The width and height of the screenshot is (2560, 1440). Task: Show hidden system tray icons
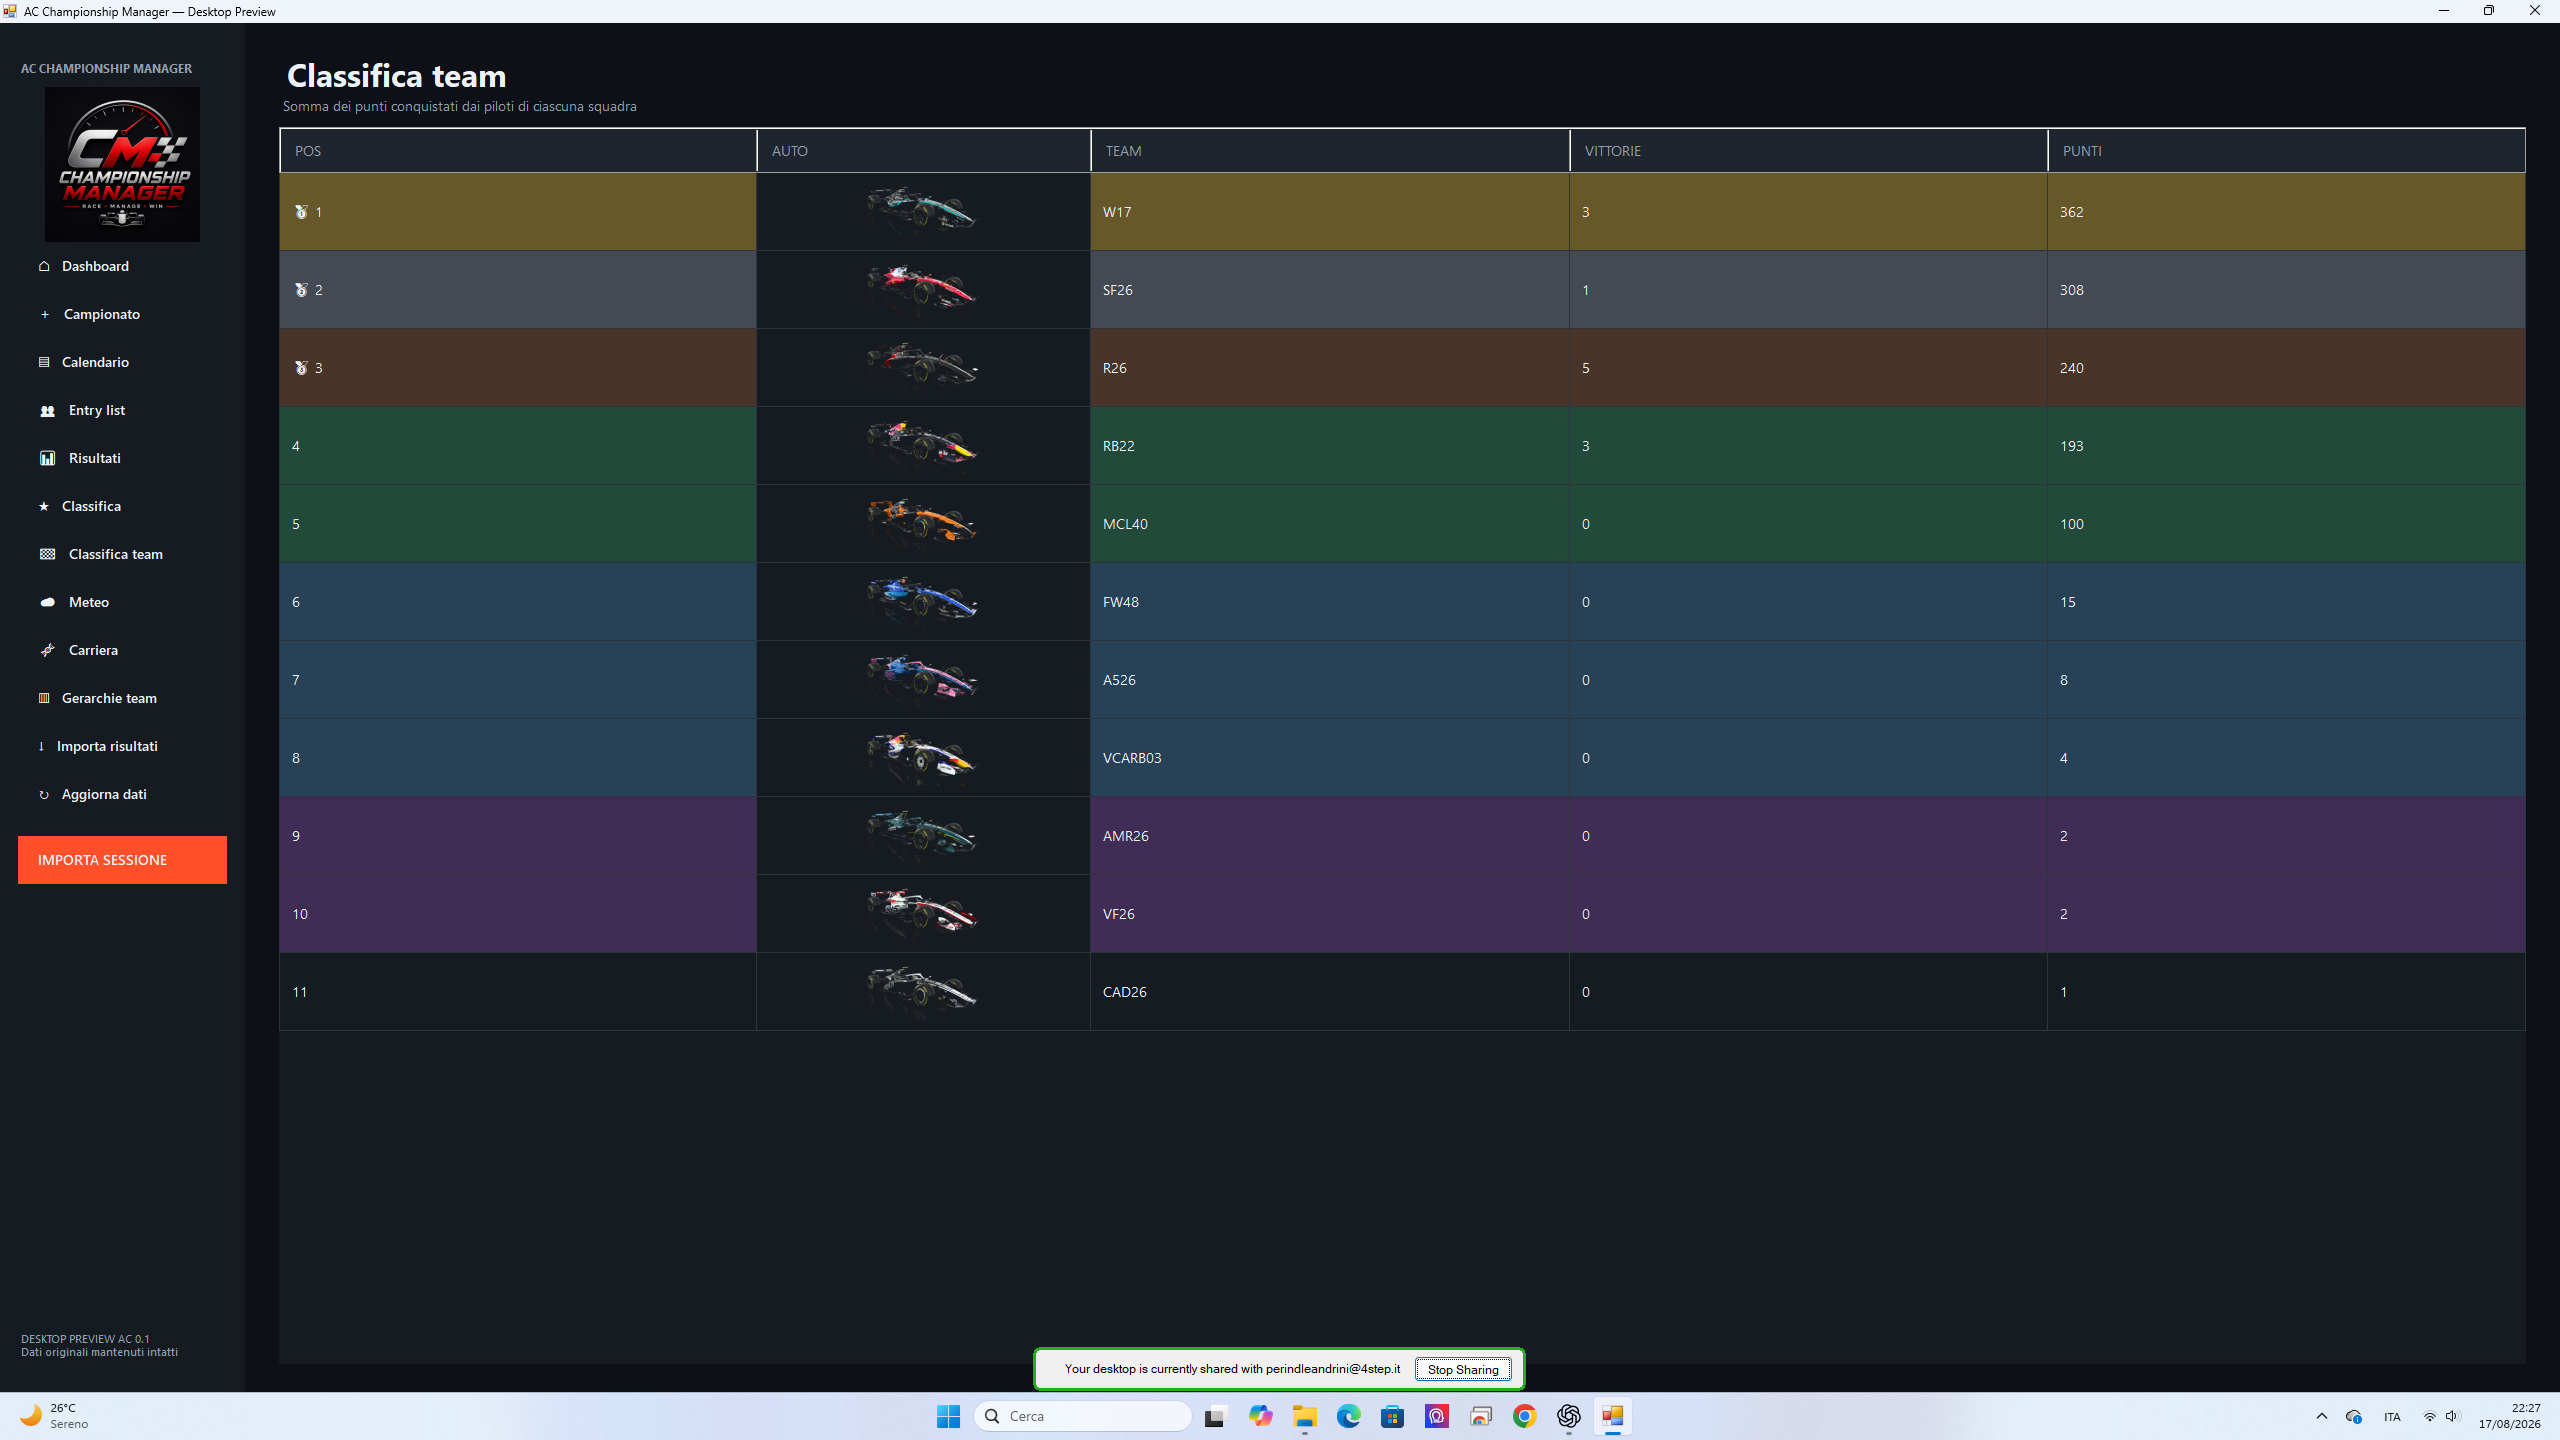(x=2322, y=1416)
